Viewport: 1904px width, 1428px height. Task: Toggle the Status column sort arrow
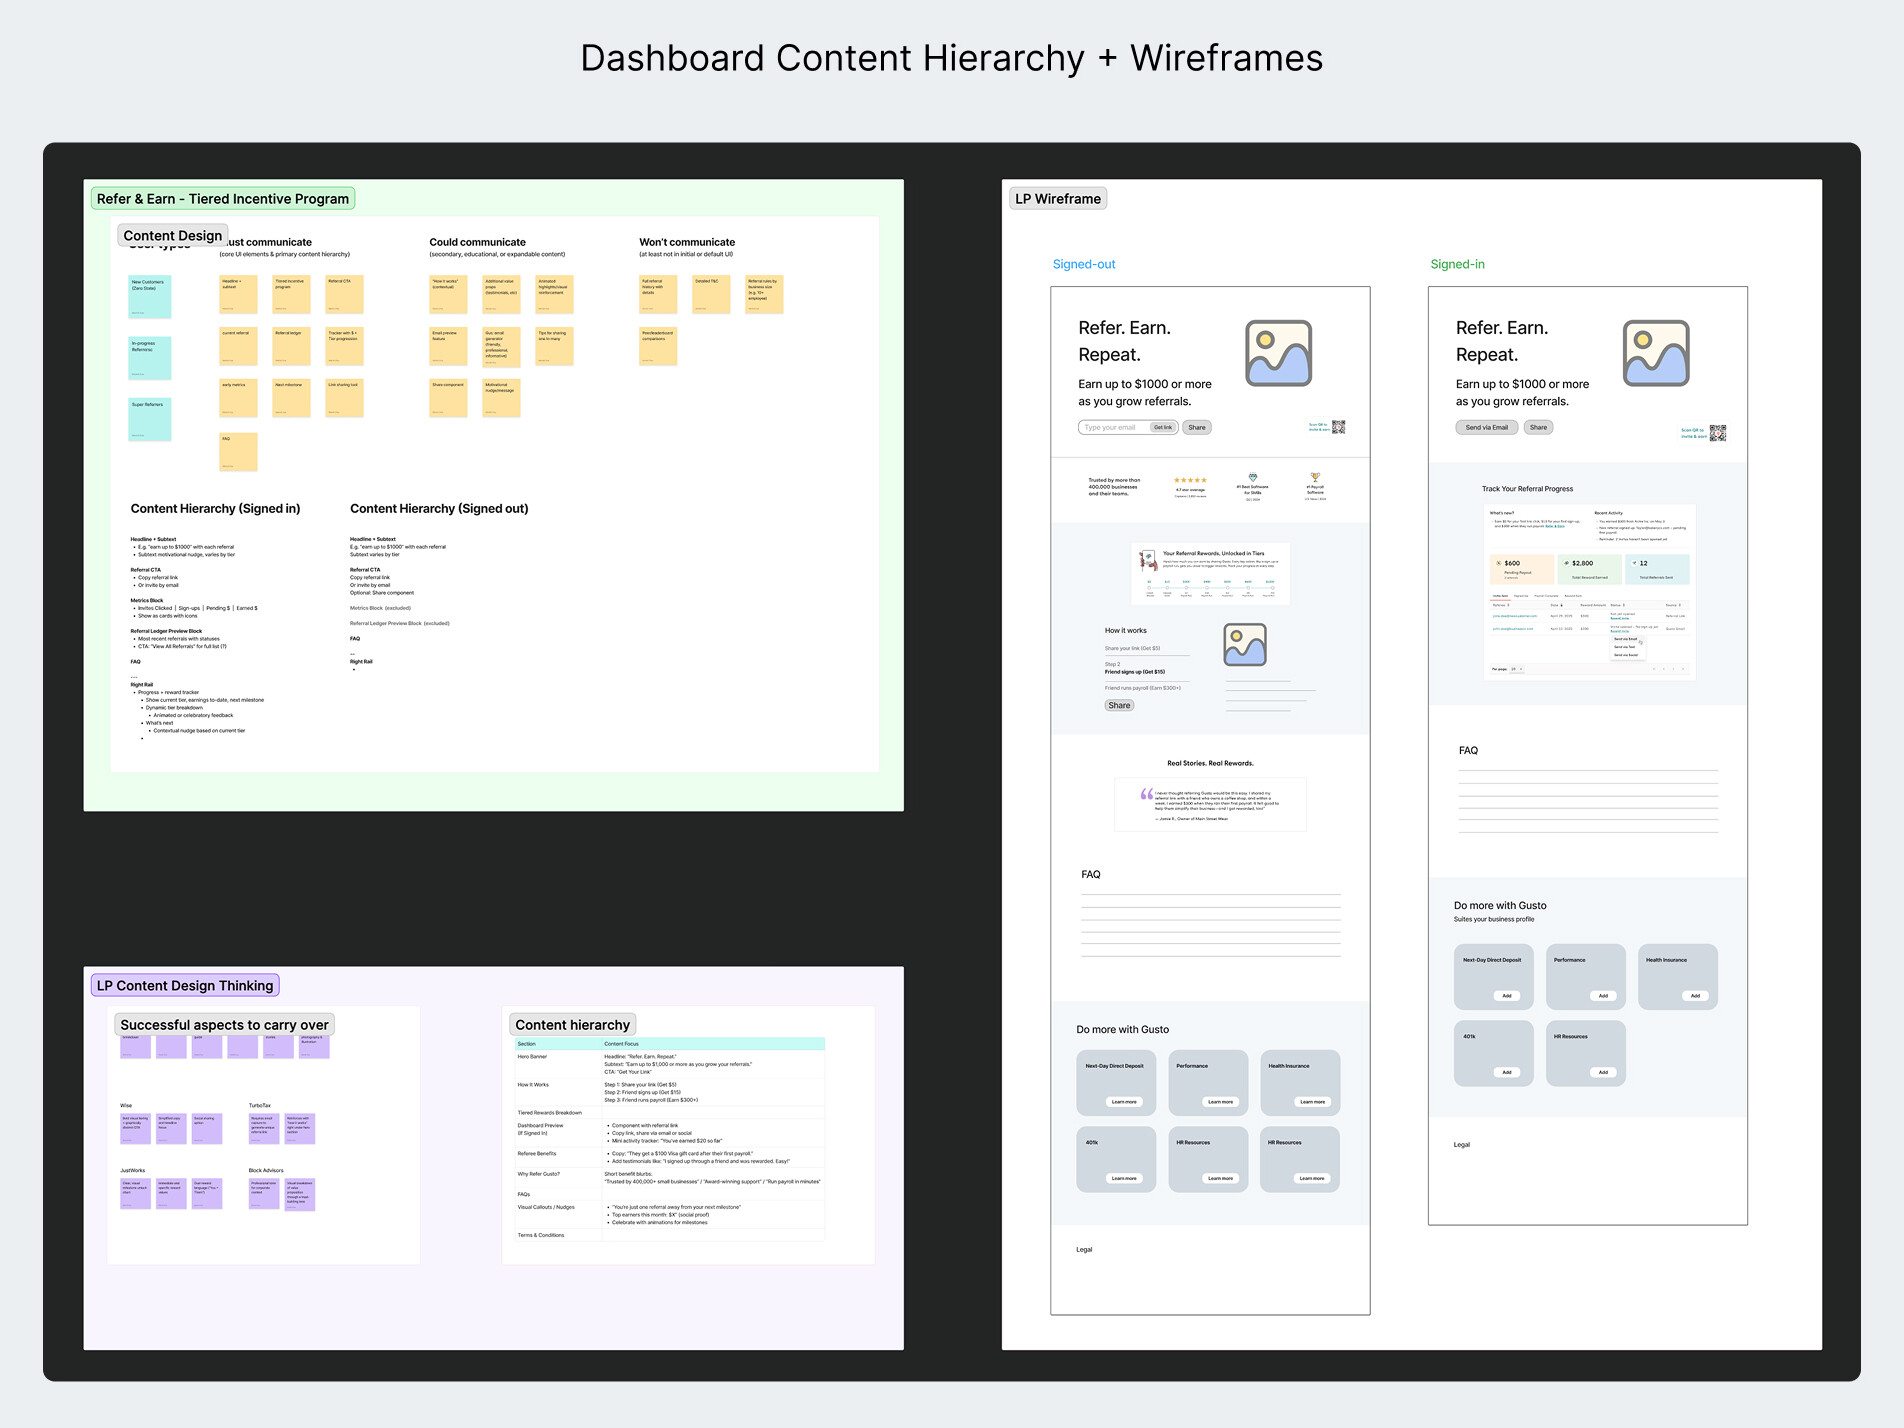pos(1623,605)
